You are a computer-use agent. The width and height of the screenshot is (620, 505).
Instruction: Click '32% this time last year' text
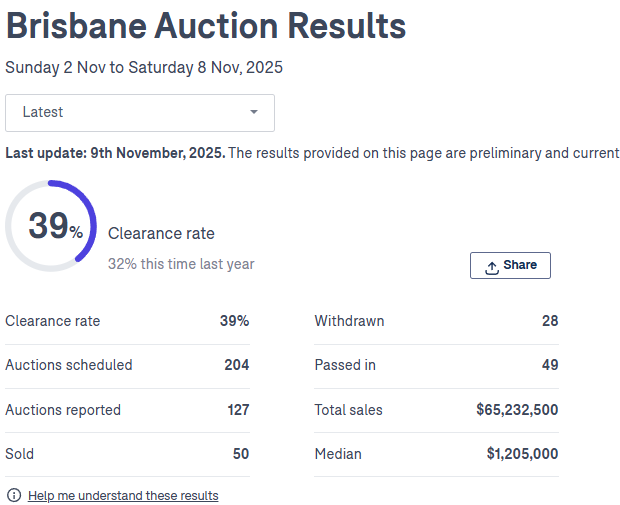(181, 264)
